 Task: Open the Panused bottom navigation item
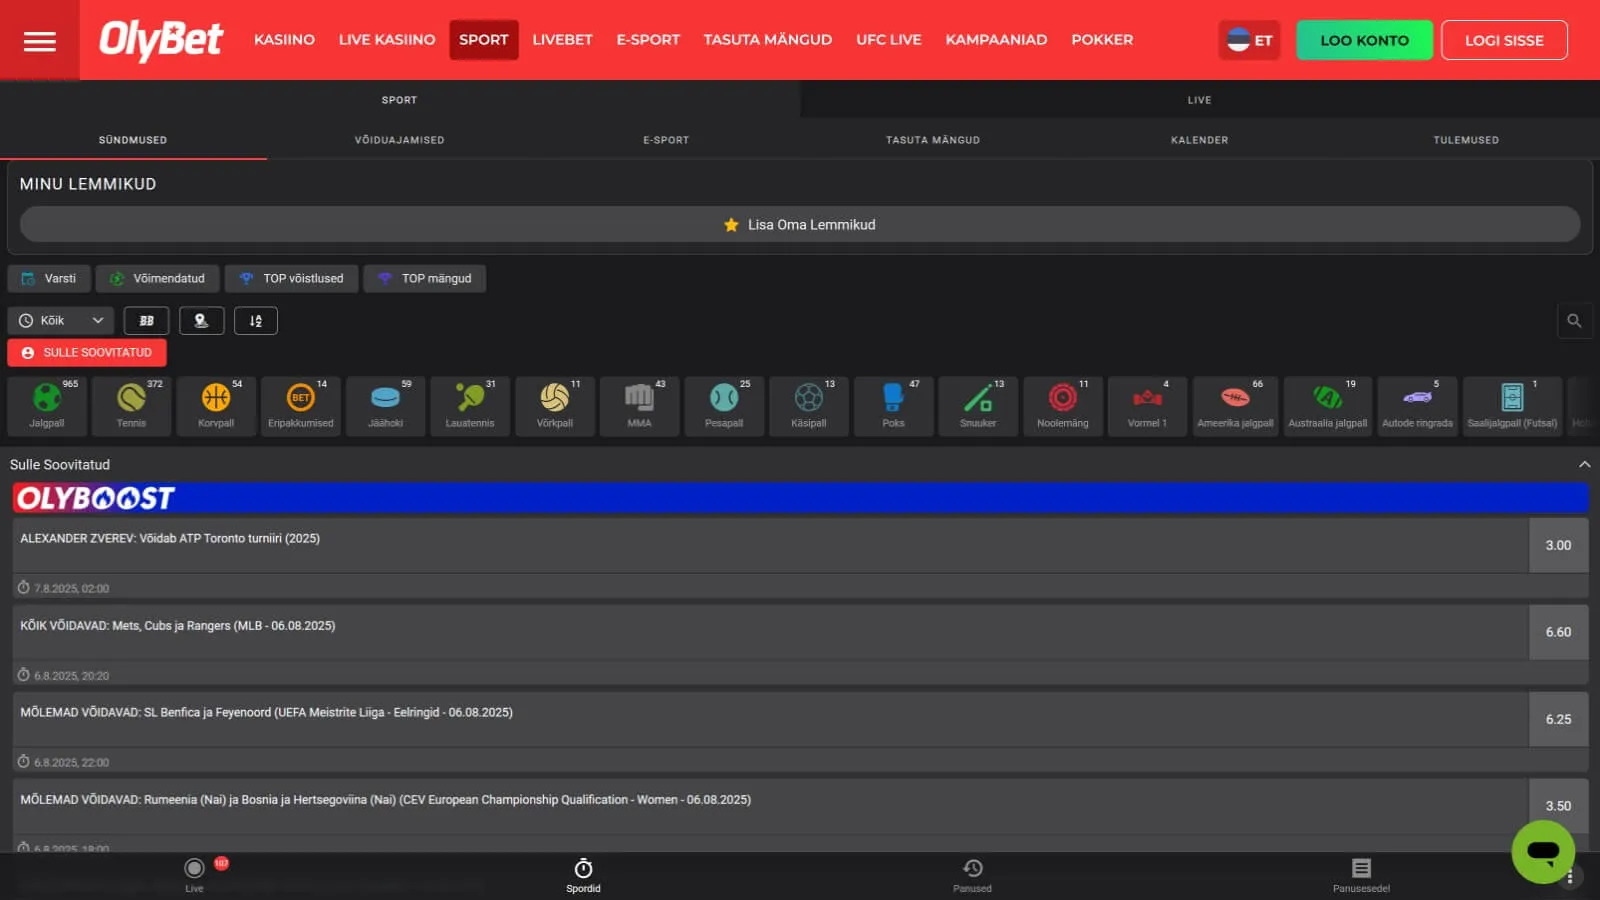[972, 875]
